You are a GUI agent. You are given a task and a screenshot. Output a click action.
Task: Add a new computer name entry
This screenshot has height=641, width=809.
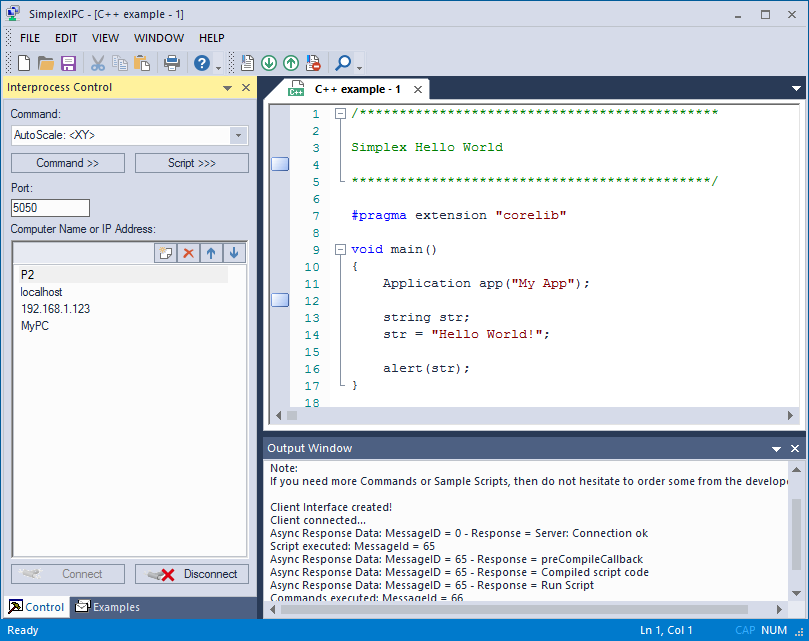click(166, 254)
